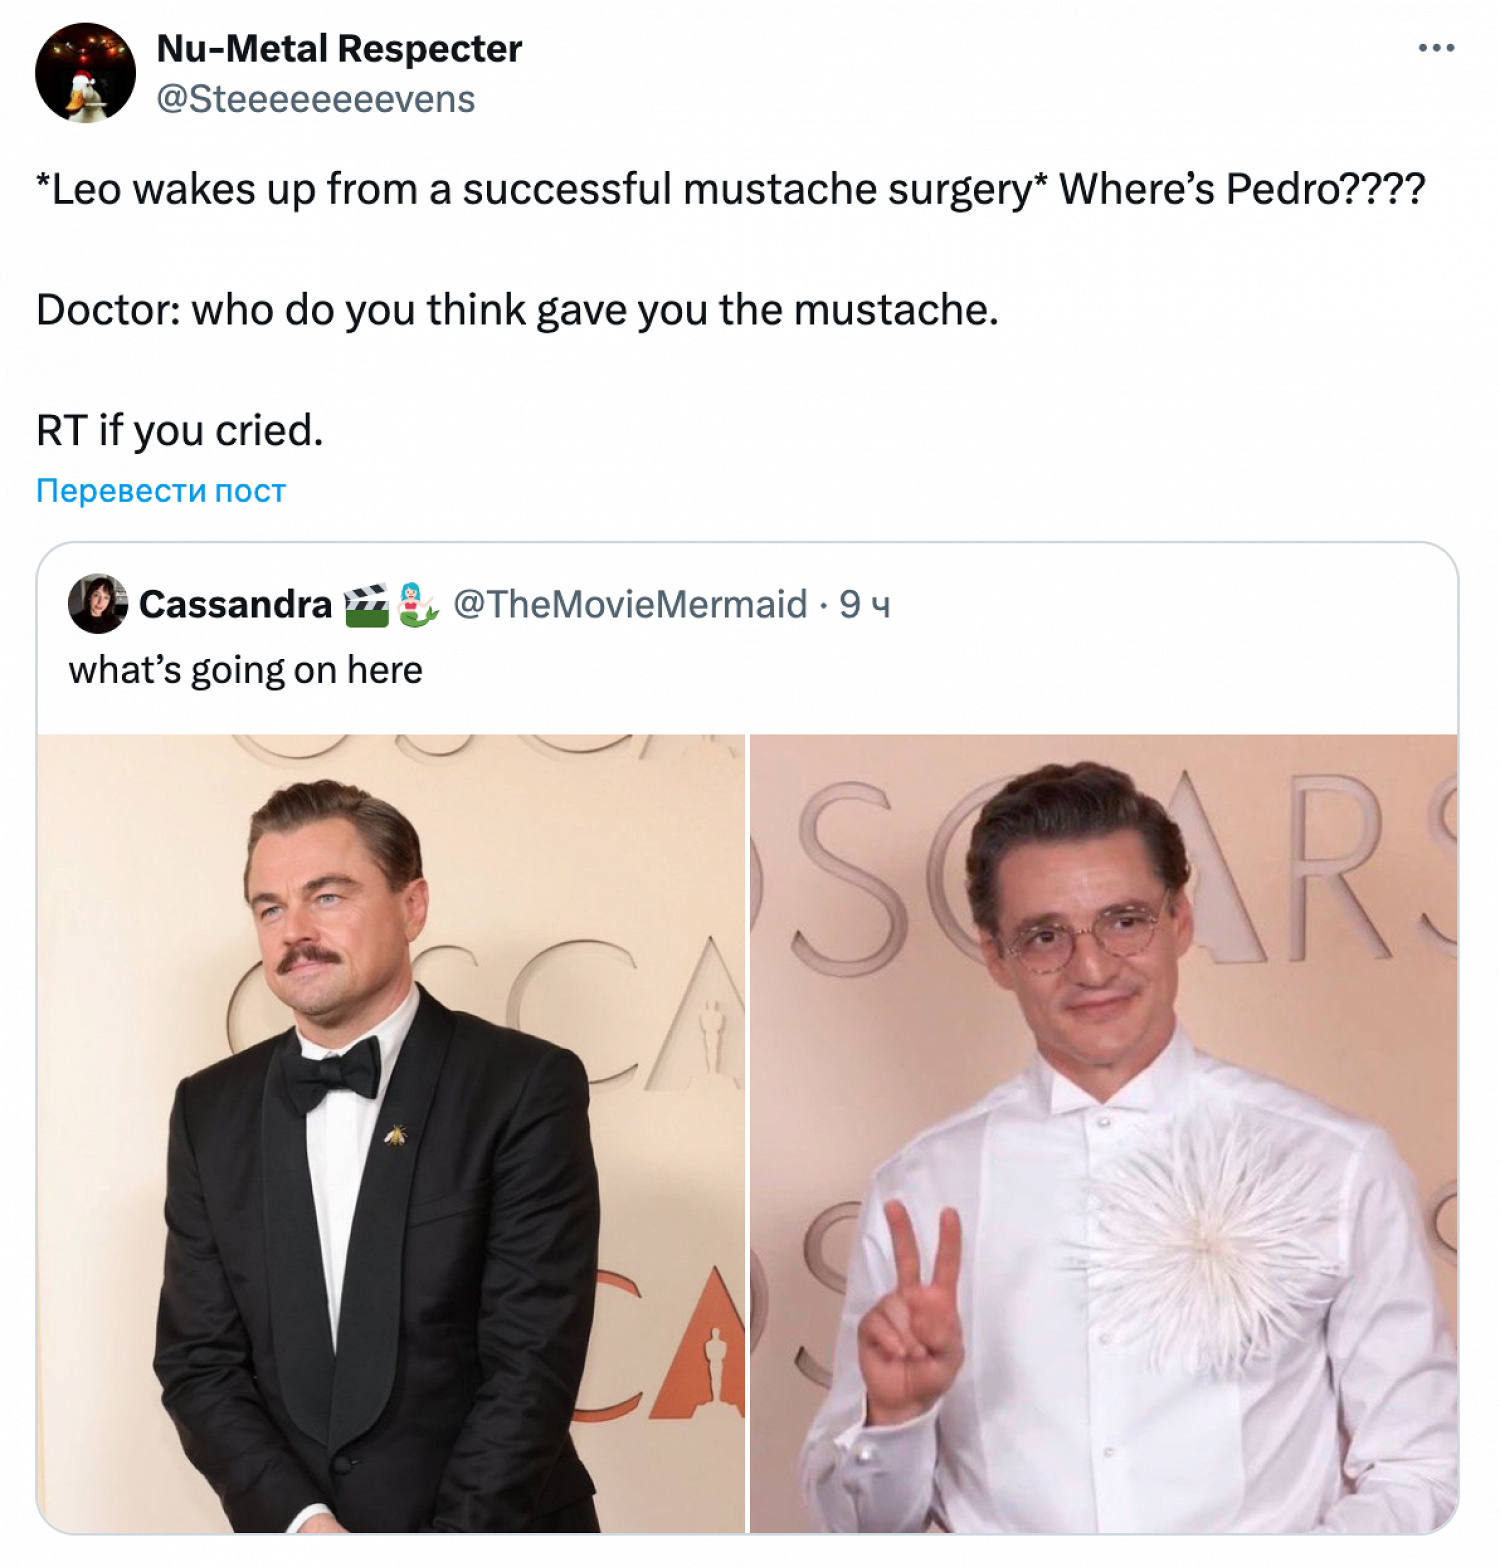Open the left photo with black tuxedo
Image resolution: width=1500 pixels, height=1567 pixels.
click(391, 1133)
